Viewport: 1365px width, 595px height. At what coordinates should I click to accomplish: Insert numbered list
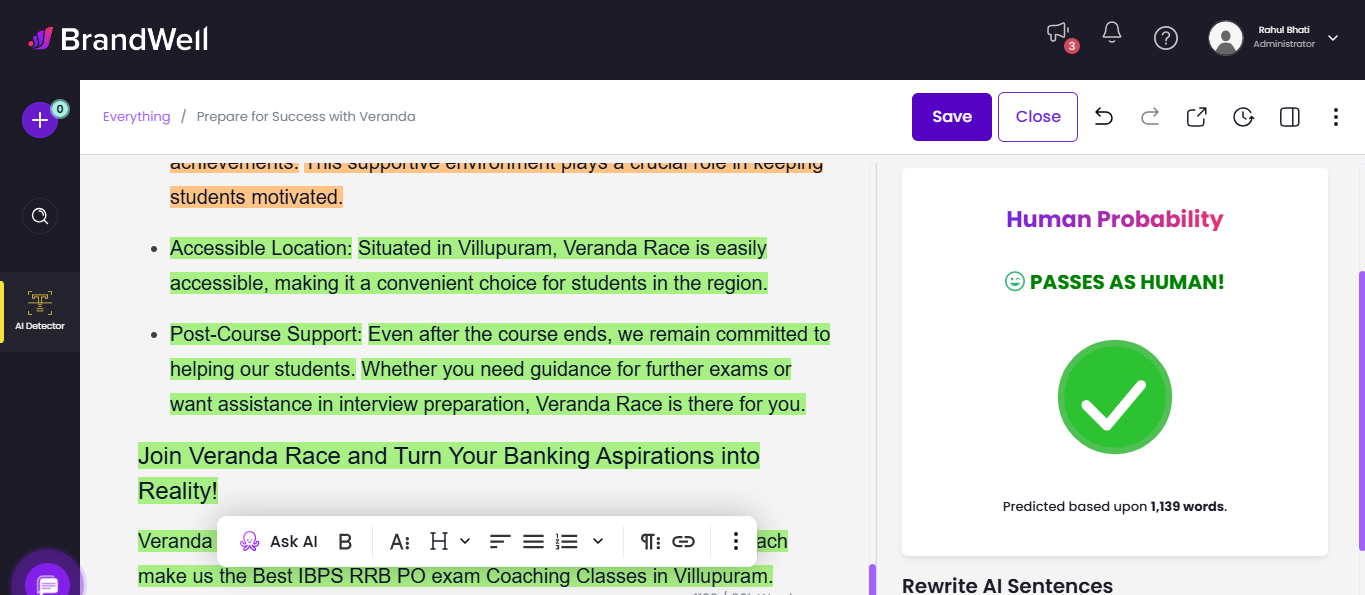click(x=567, y=541)
